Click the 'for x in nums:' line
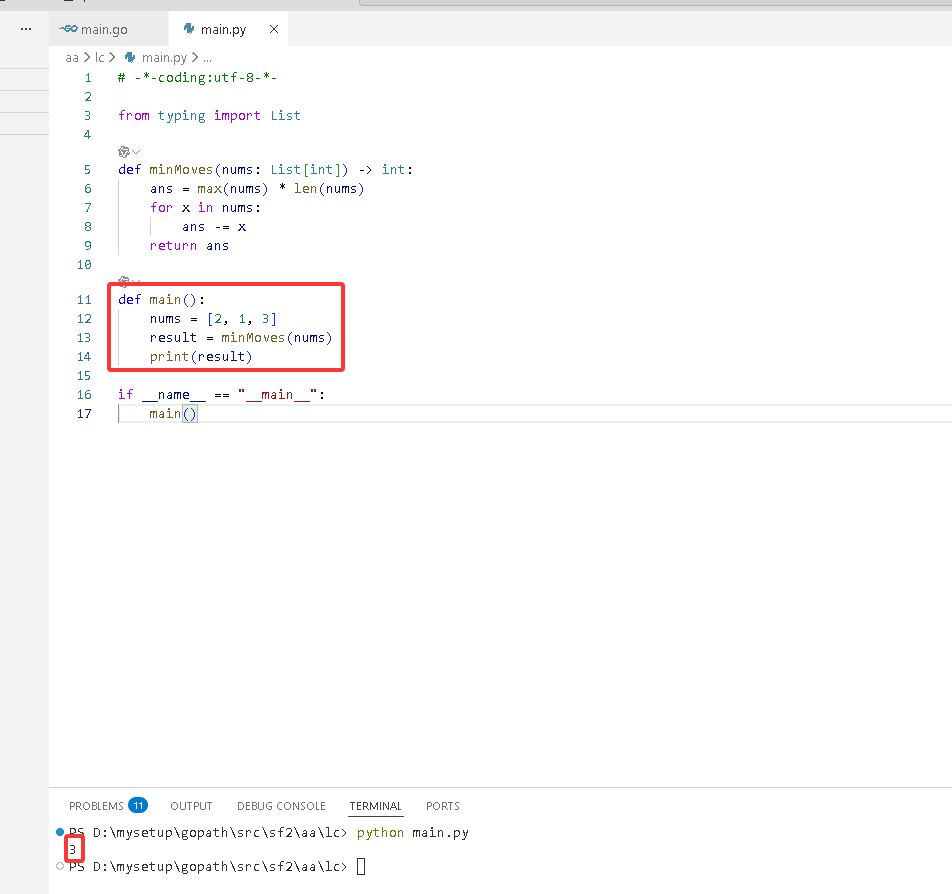This screenshot has height=894, width=952. (x=205, y=208)
